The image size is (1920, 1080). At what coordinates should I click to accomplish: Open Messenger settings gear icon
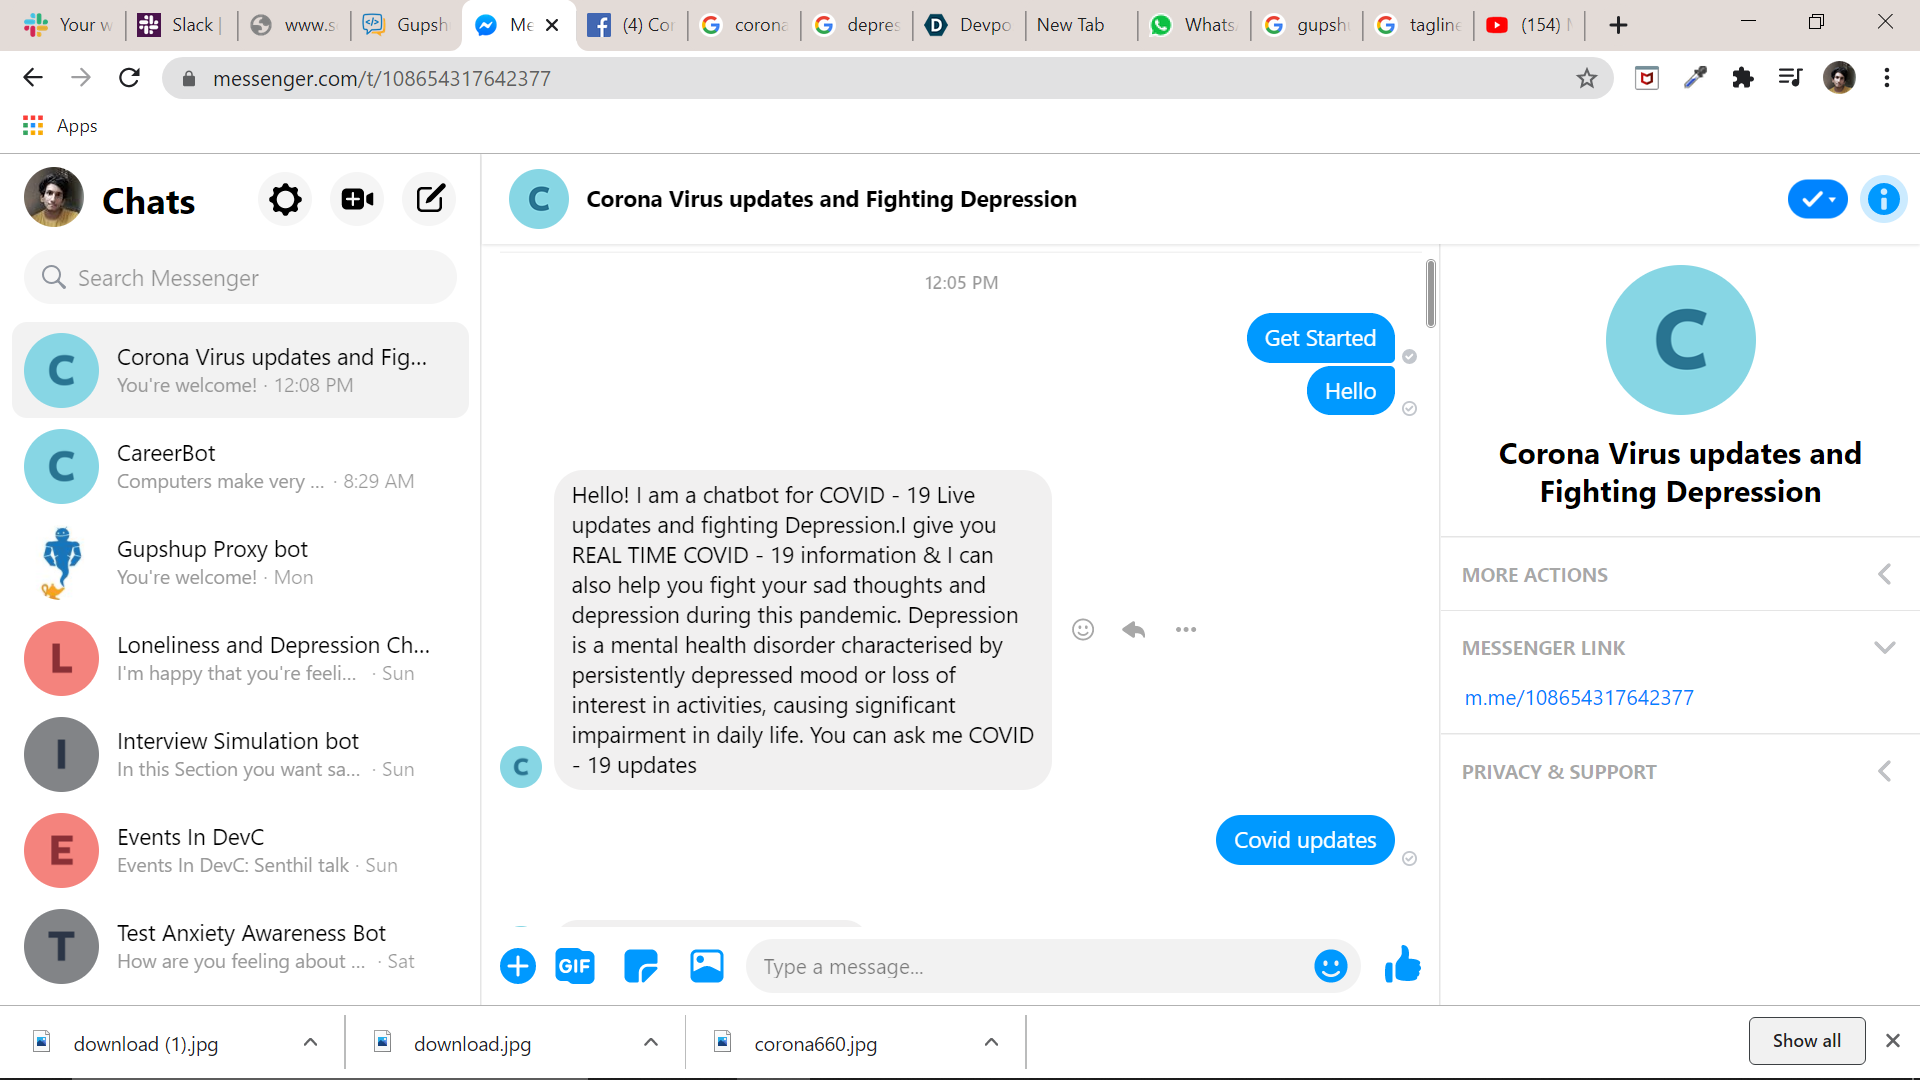click(x=285, y=199)
